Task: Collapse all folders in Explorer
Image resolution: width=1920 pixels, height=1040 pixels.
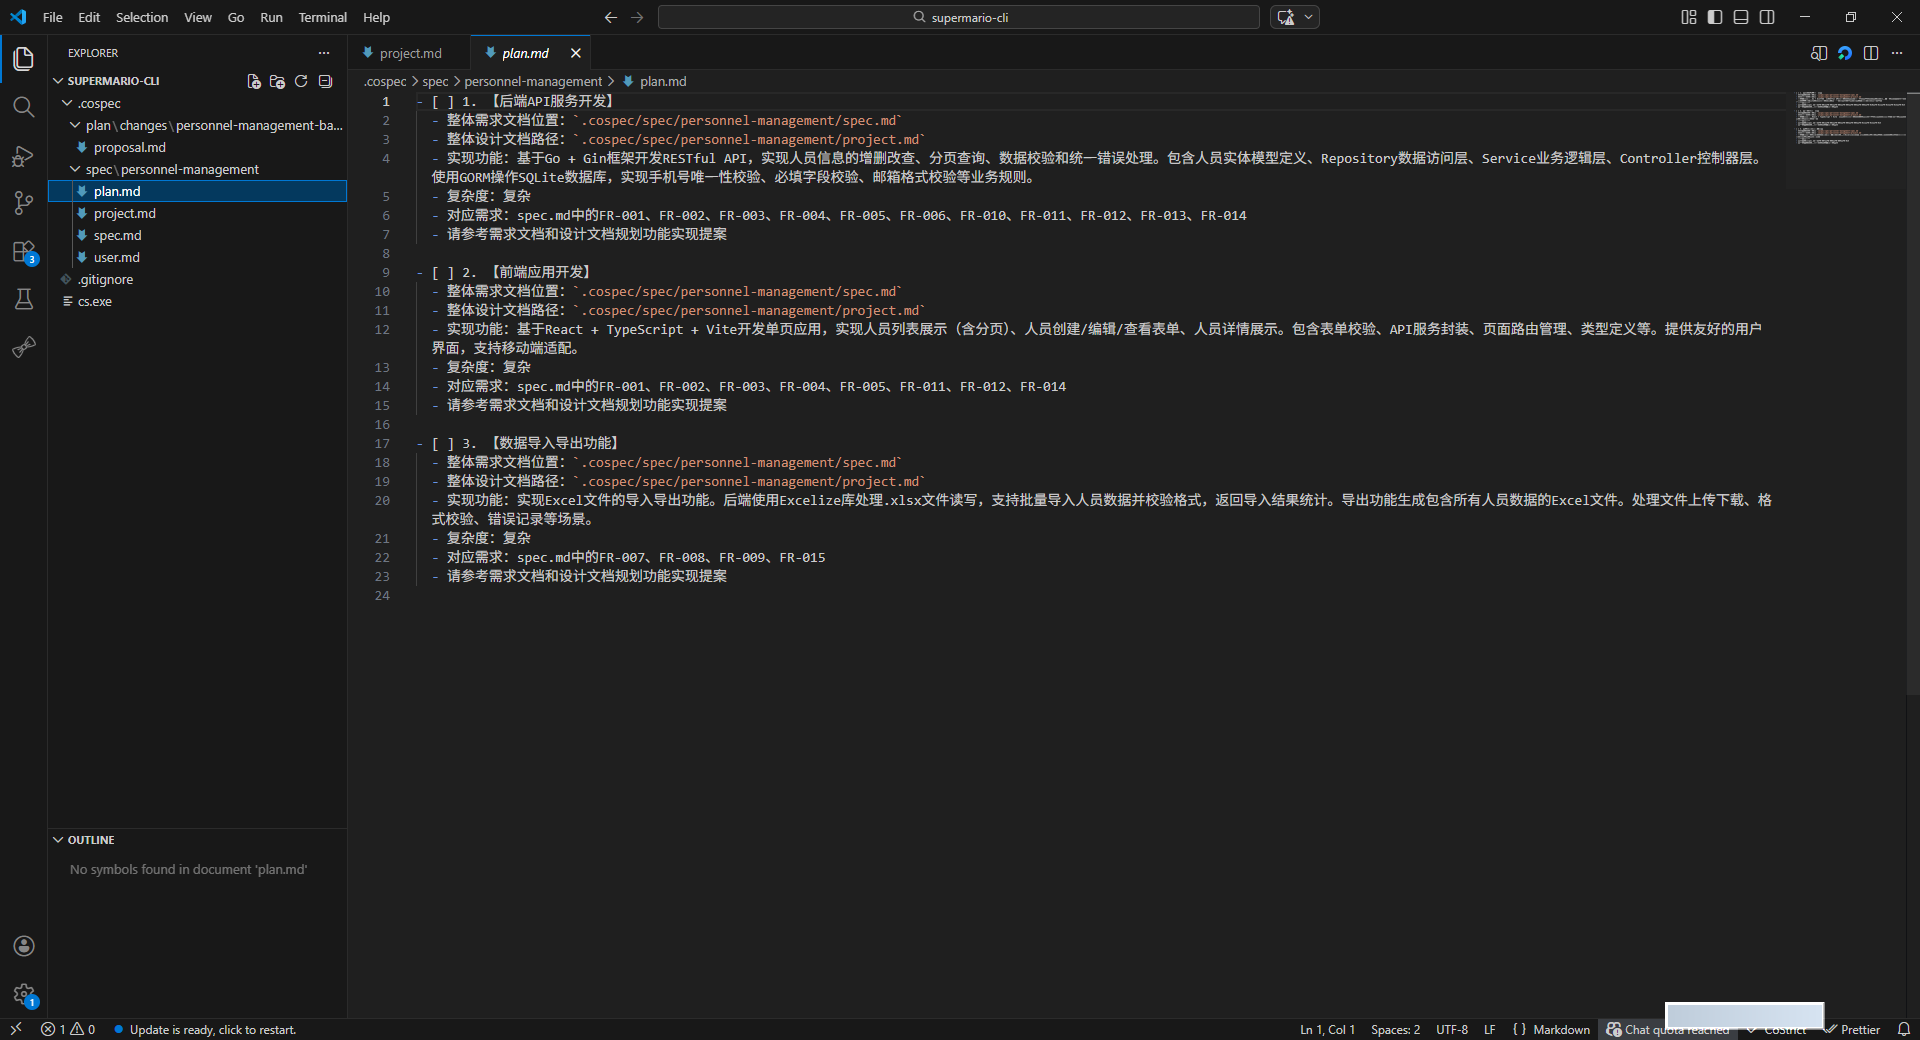Action: [325, 81]
